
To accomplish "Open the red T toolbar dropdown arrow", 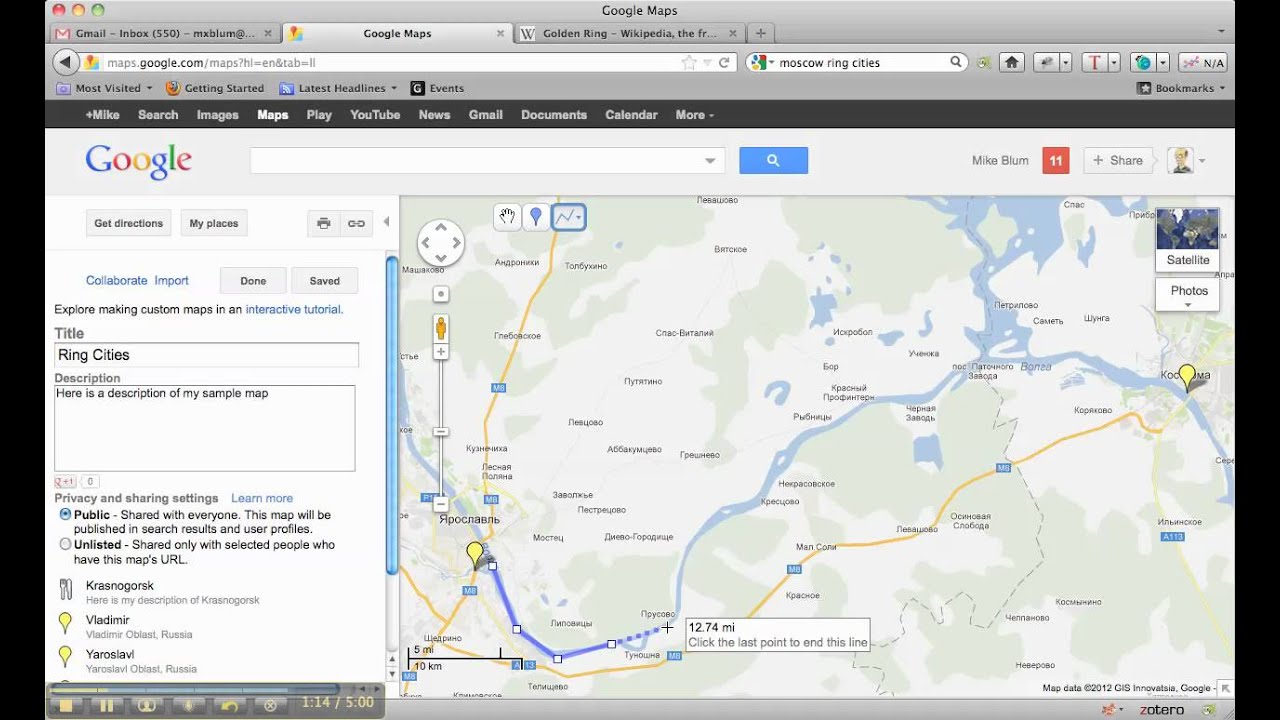I will click(1115, 62).
